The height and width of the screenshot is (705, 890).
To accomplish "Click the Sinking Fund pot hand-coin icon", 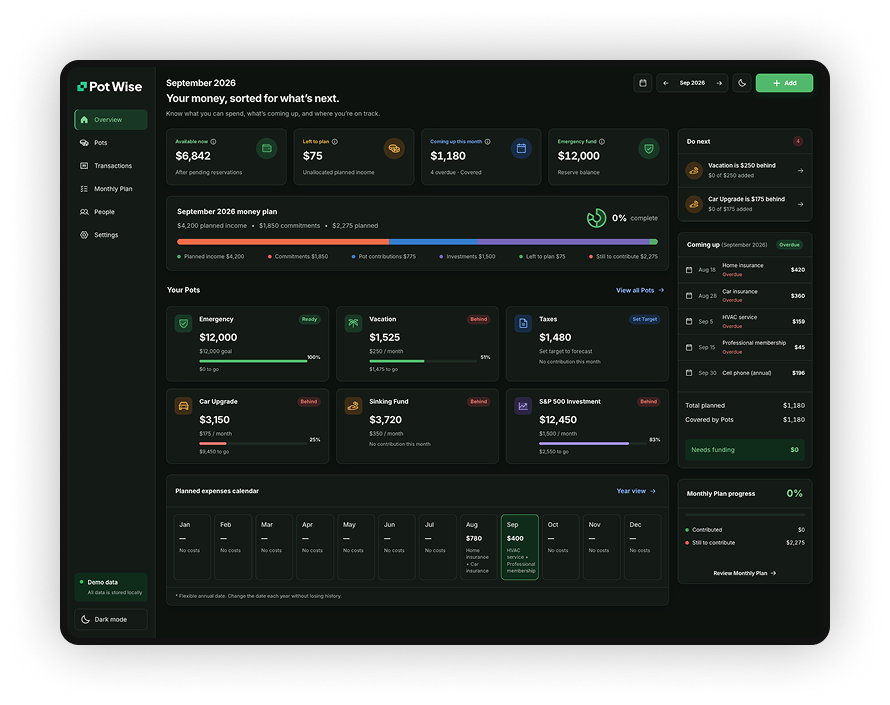I will [353, 406].
